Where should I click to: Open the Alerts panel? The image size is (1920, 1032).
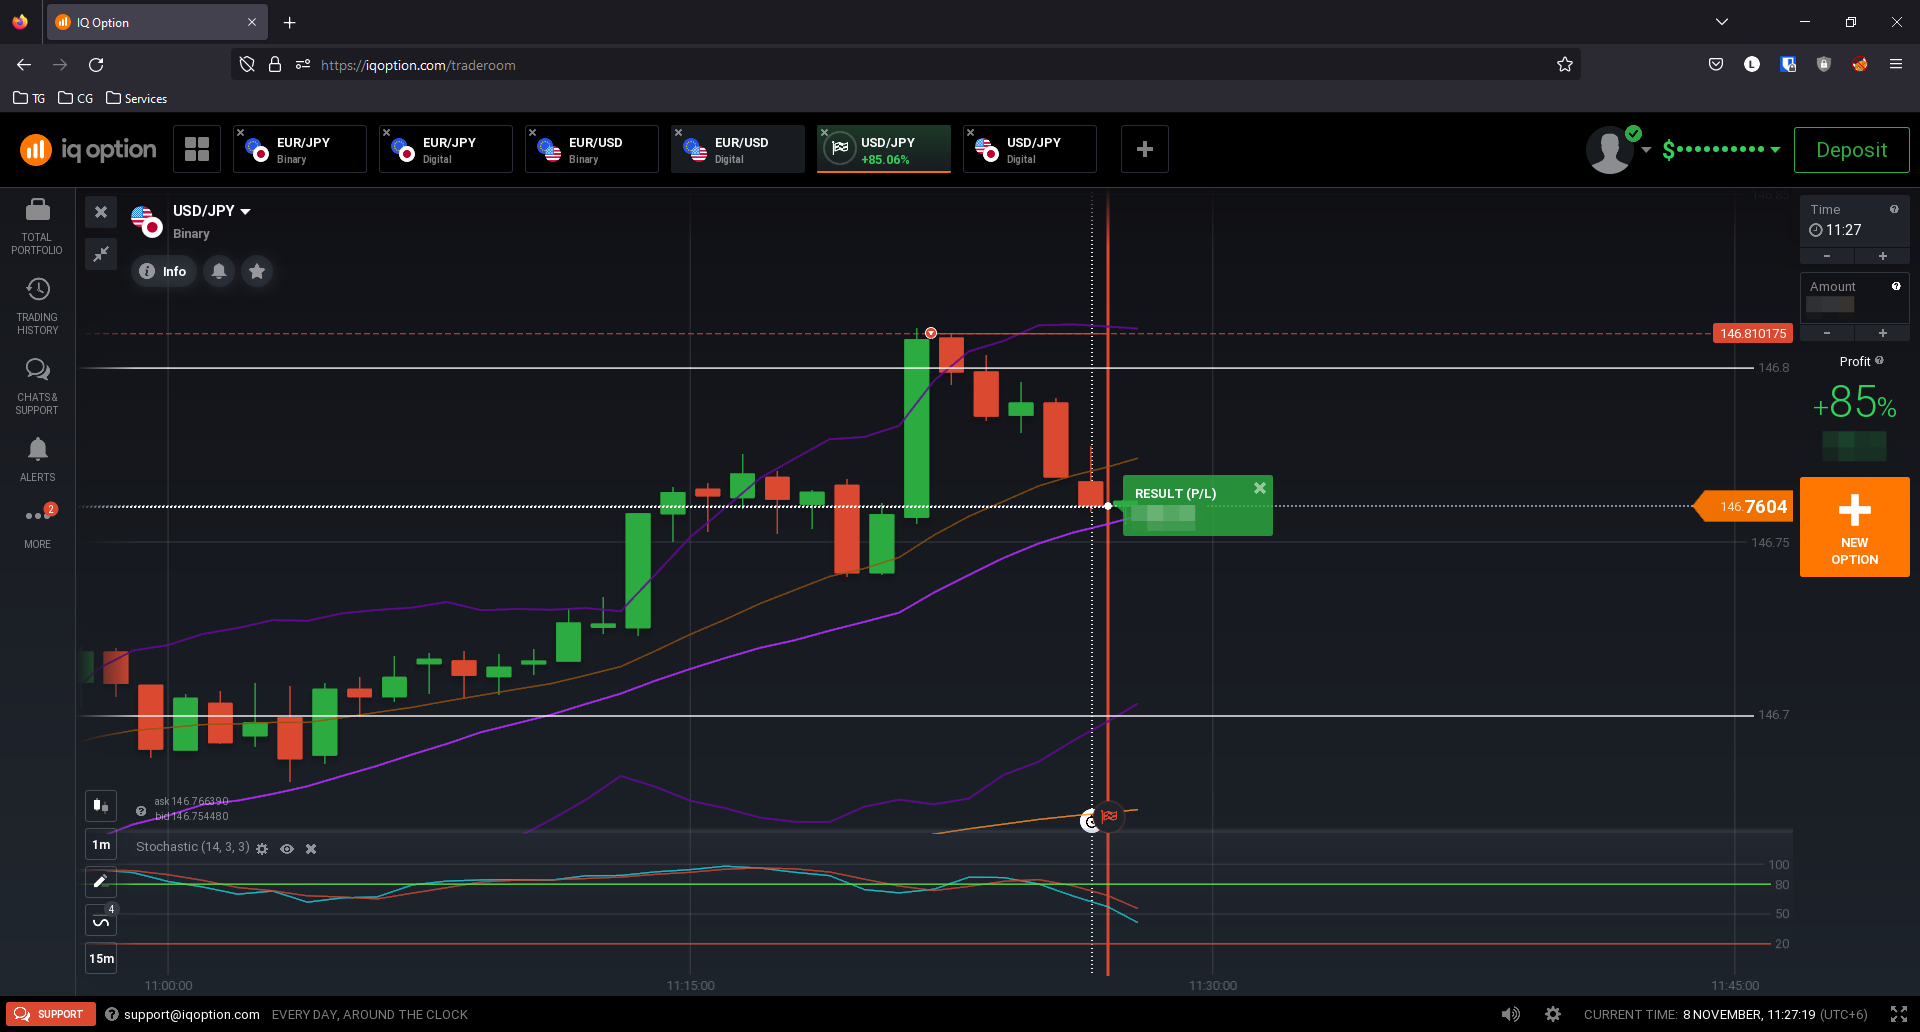[x=37, y=460]
